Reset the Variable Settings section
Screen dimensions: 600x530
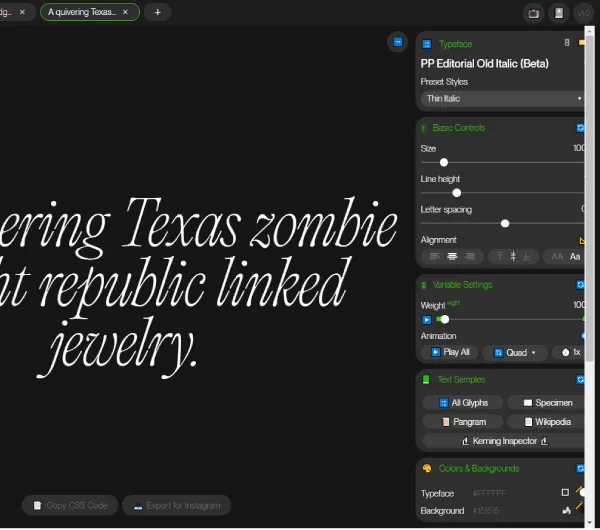pos(580,285)
